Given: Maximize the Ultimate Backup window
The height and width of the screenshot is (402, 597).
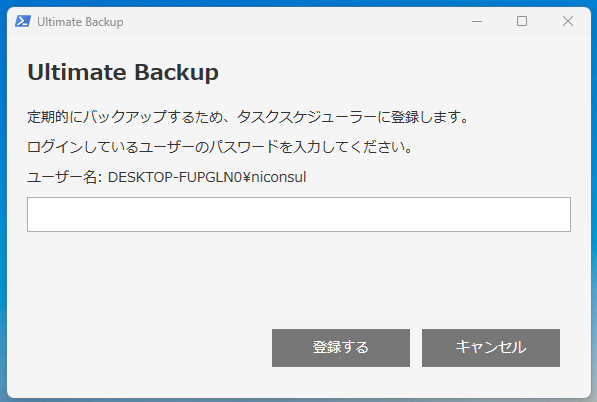Looking at the screenshot, I should [522, 21].
